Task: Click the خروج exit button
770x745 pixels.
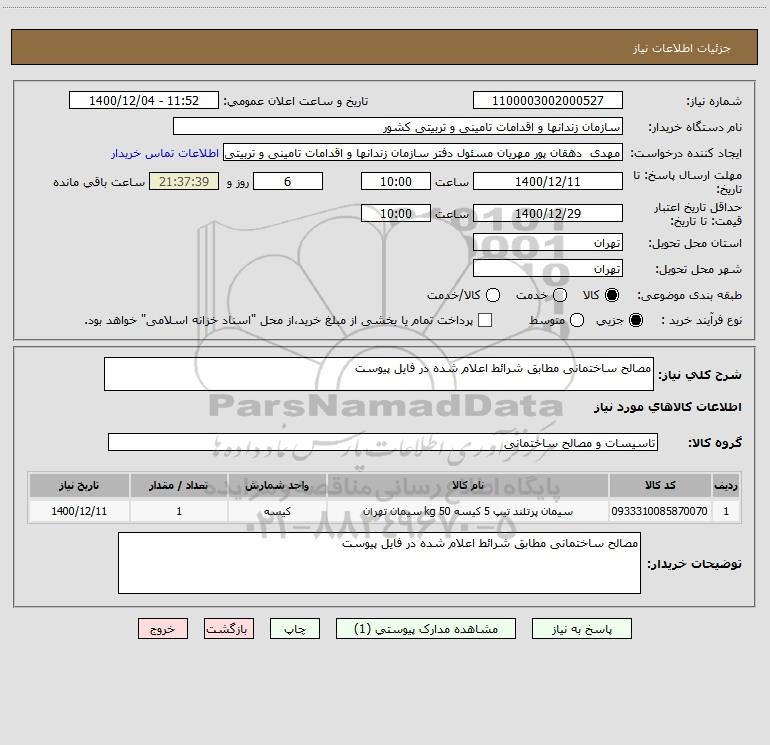Action: (x=163, y=629)
